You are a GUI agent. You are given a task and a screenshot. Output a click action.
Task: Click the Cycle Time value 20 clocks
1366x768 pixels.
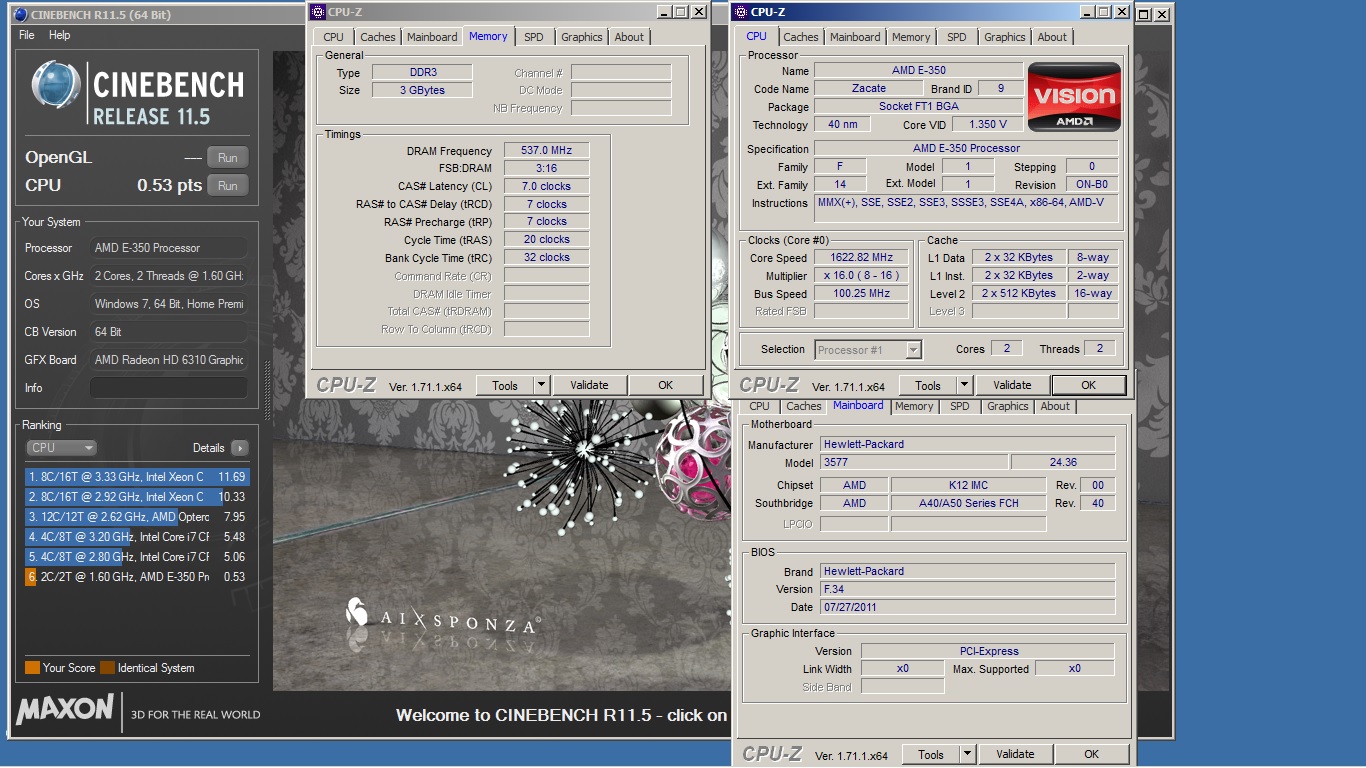tap(546, 240)
